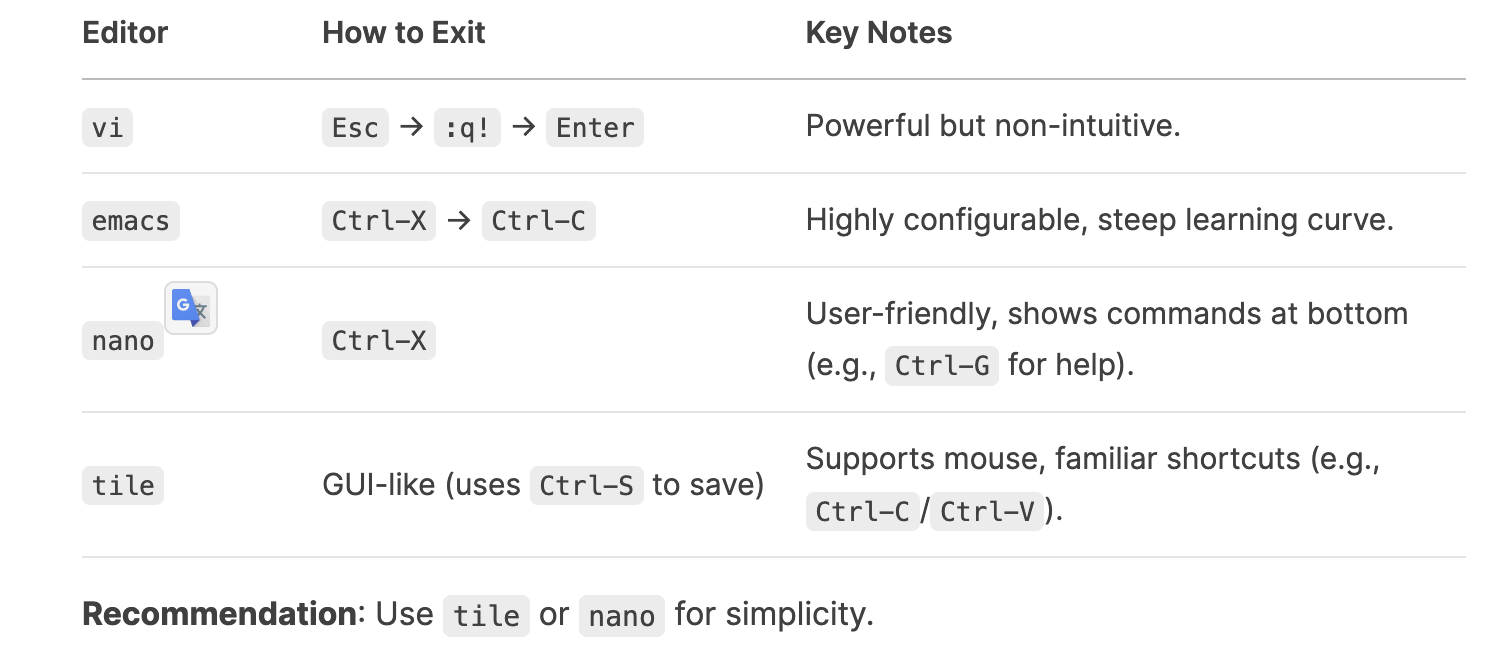Click the Google Translate icon near nano

coord(191,308)
